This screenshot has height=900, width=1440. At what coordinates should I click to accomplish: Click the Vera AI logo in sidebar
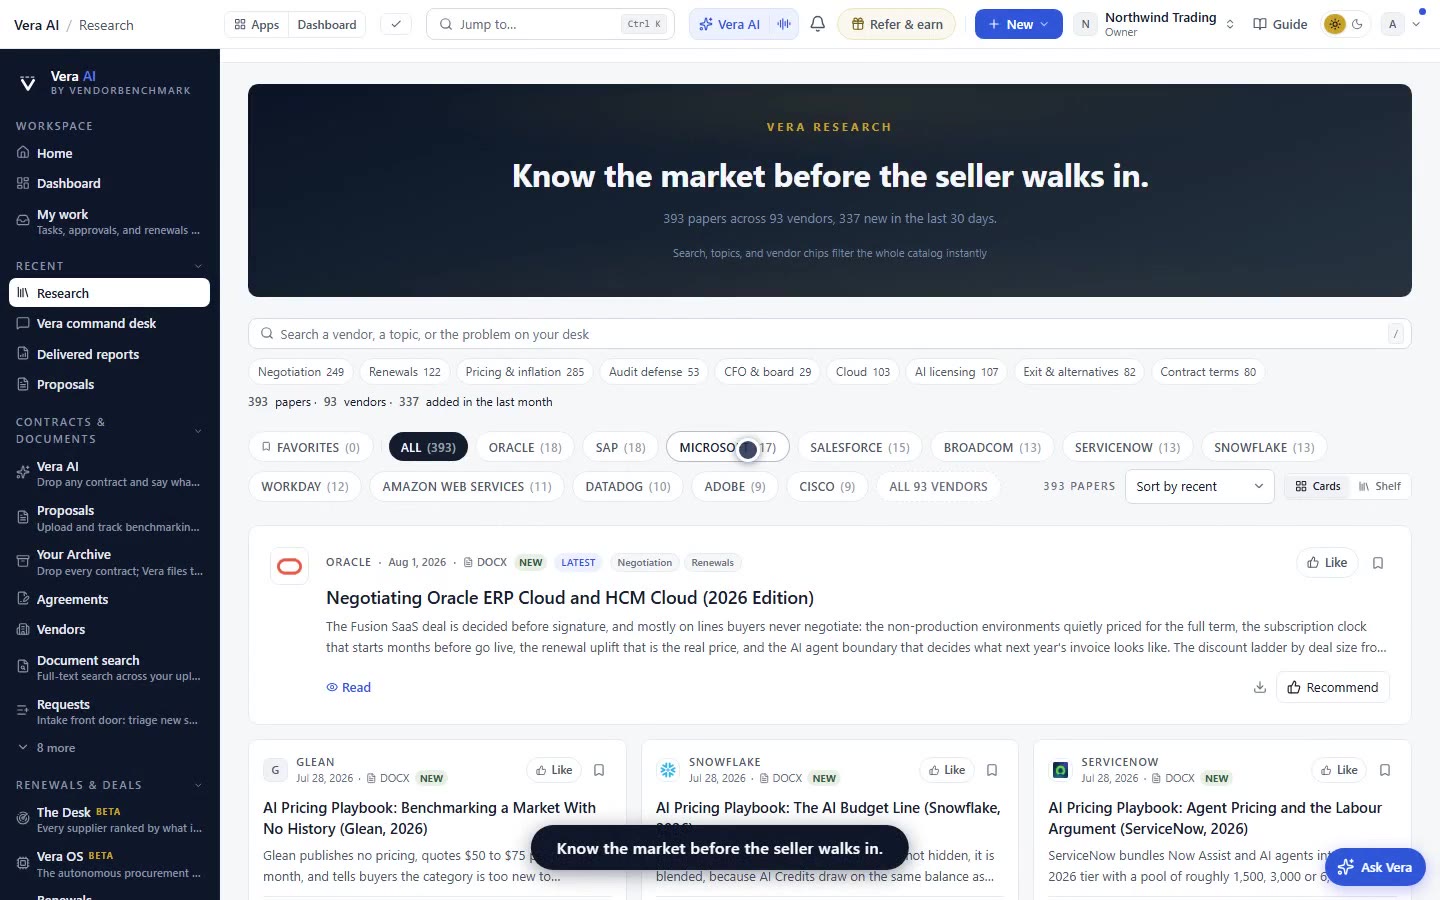tap(28, 83)
